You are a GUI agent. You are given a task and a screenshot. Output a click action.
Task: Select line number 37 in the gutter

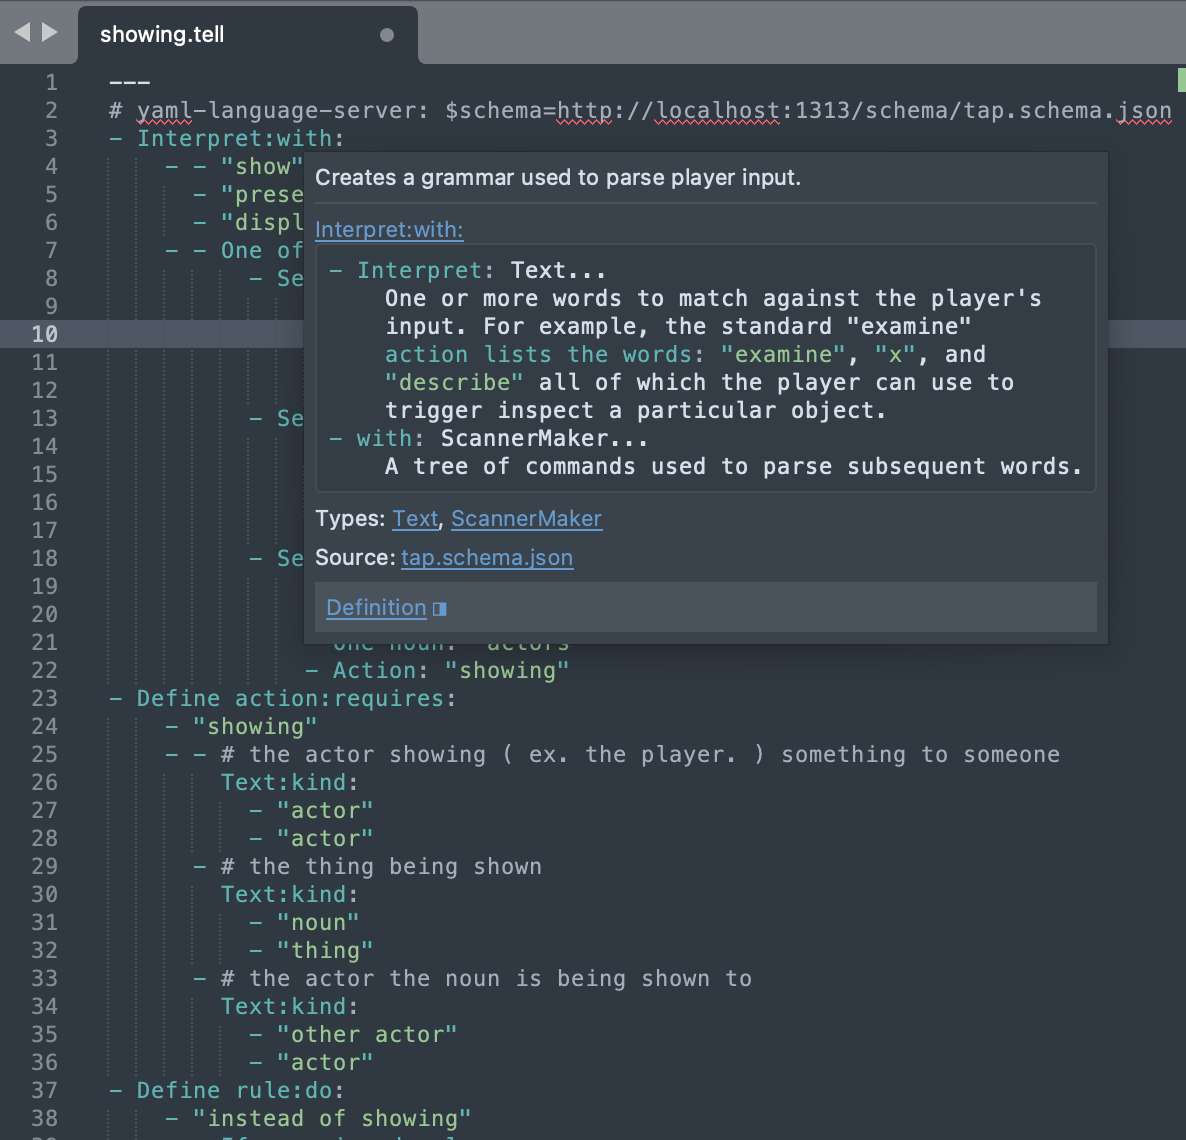point(45,1090)
